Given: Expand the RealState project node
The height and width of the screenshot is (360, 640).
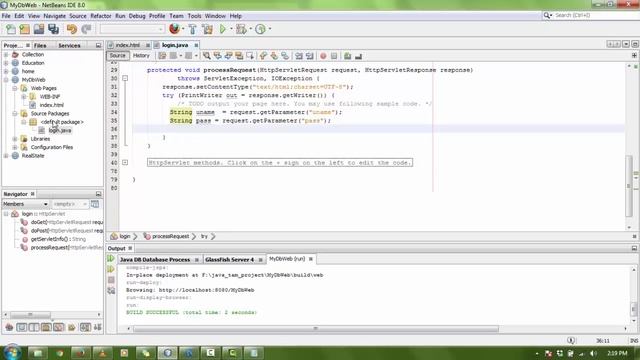Looking at the screenshot, I should (x=6, y=156).
